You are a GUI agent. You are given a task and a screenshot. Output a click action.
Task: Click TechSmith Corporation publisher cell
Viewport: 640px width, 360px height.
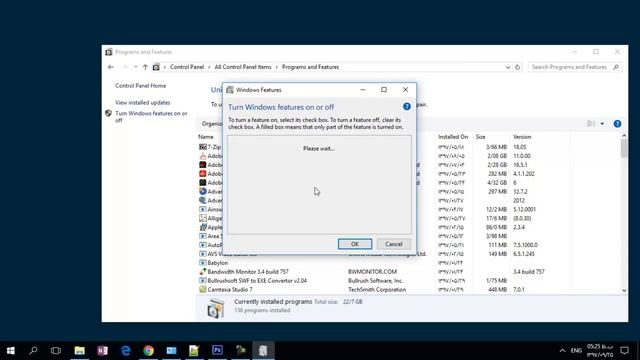tap(377, 290)
